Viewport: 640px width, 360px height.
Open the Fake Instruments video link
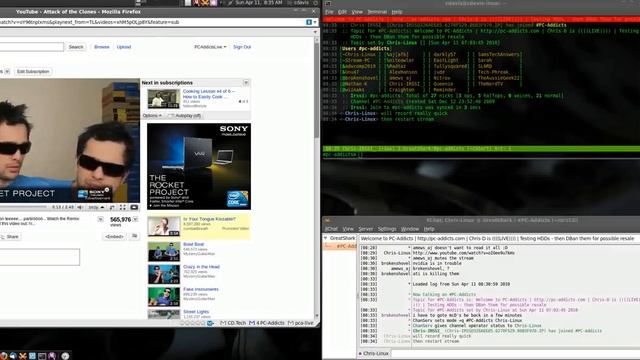point(201,289)
